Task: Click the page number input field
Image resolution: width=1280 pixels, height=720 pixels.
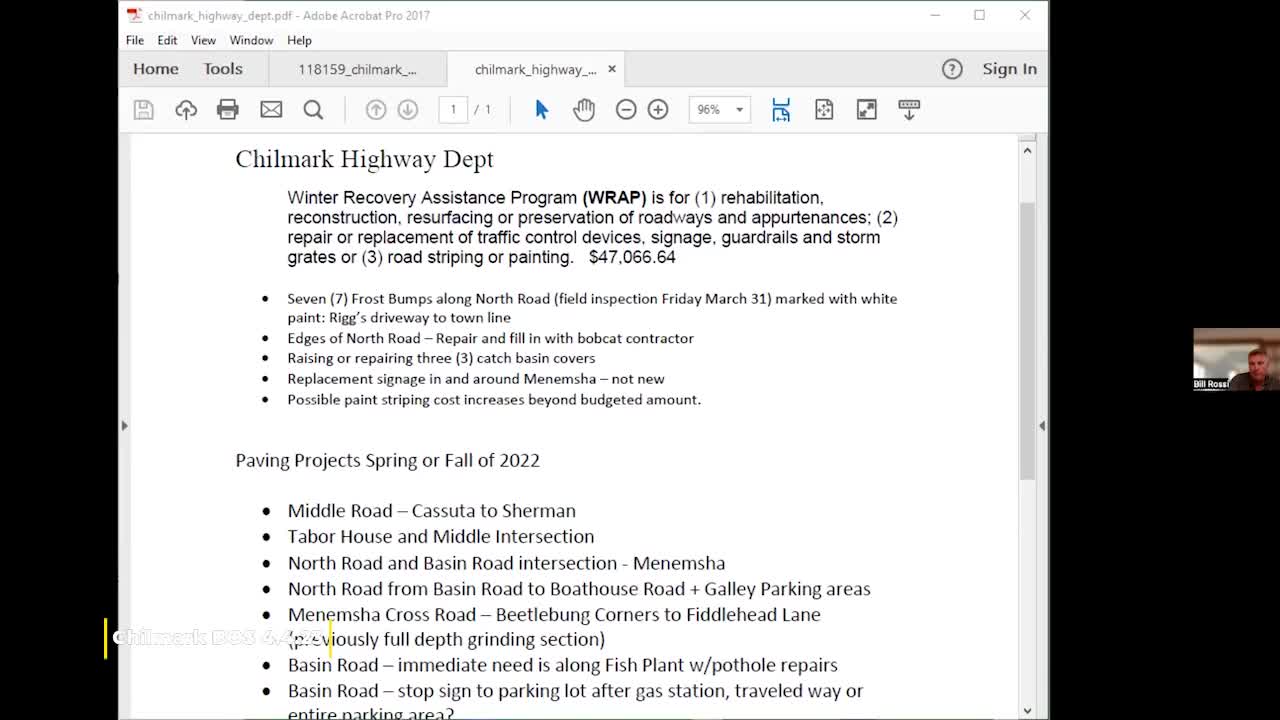Action: [x=453, y=110]
